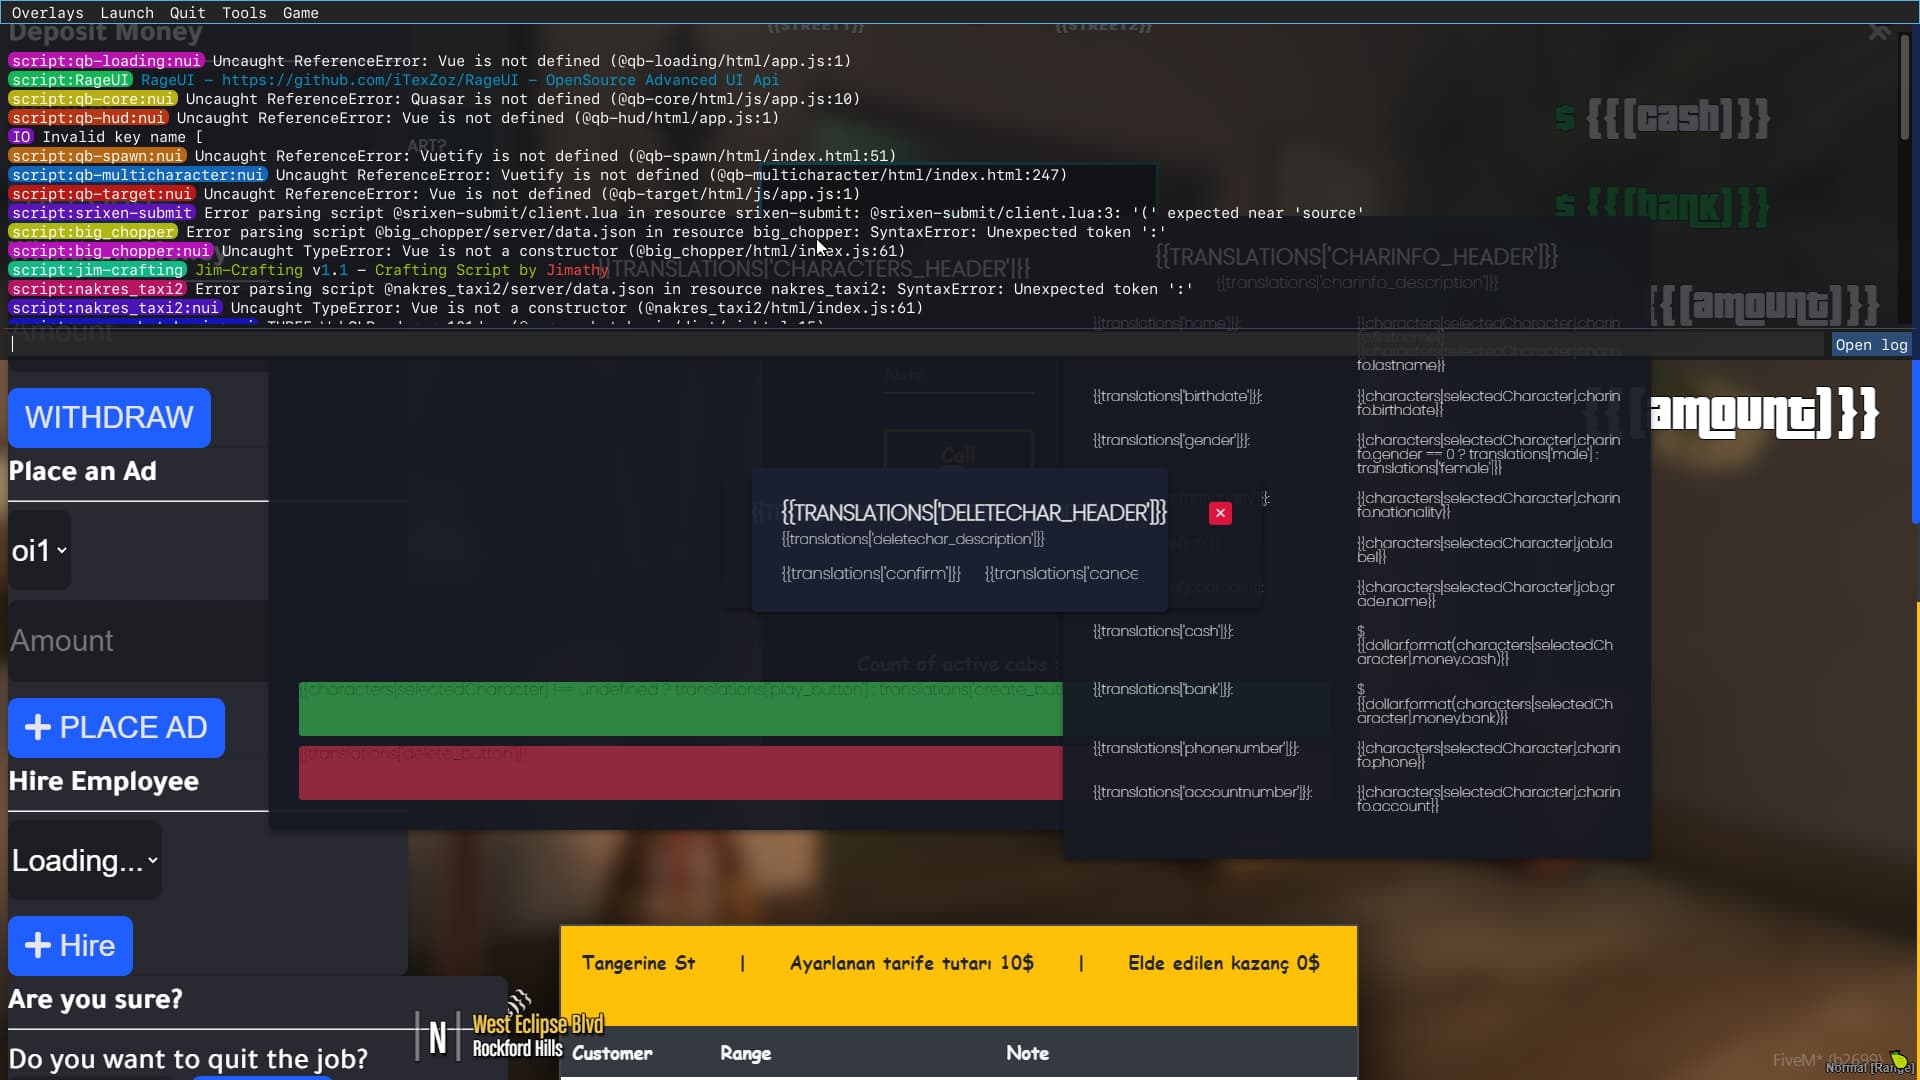Click the Elde edilen kazanç 0$ text
This screenshot has width=1920, height=1080.
[1223, 963]
